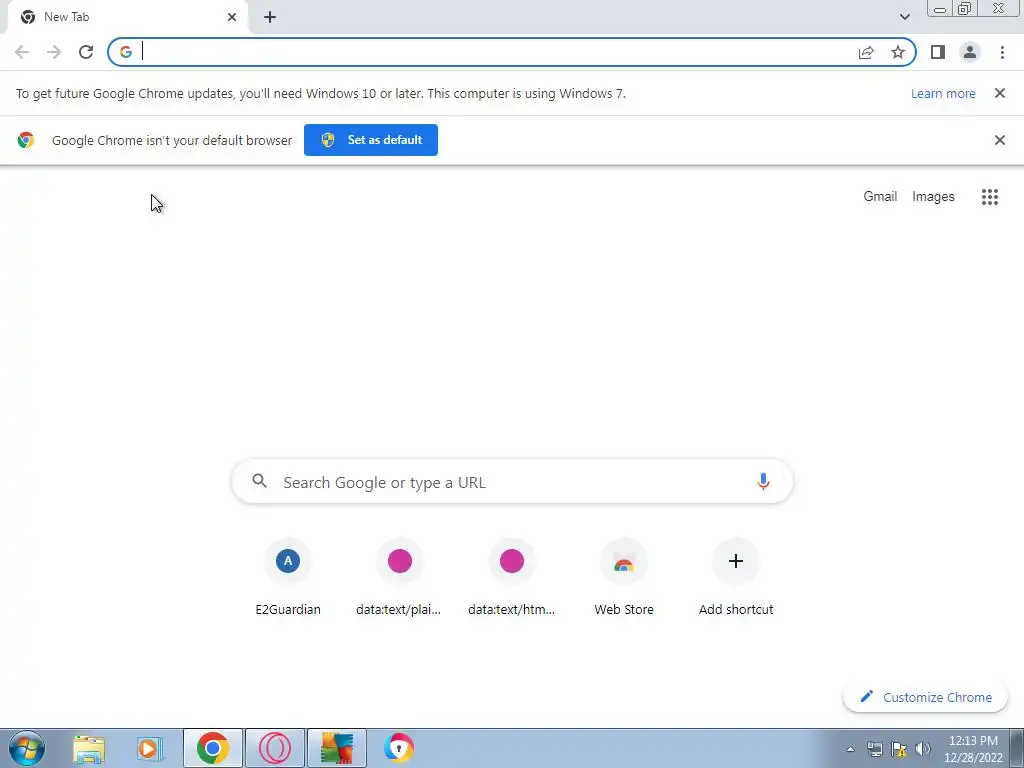Viewport: 1024px width, 768px height.
Task: Click the network tray icon
Action: pos(874,749)
